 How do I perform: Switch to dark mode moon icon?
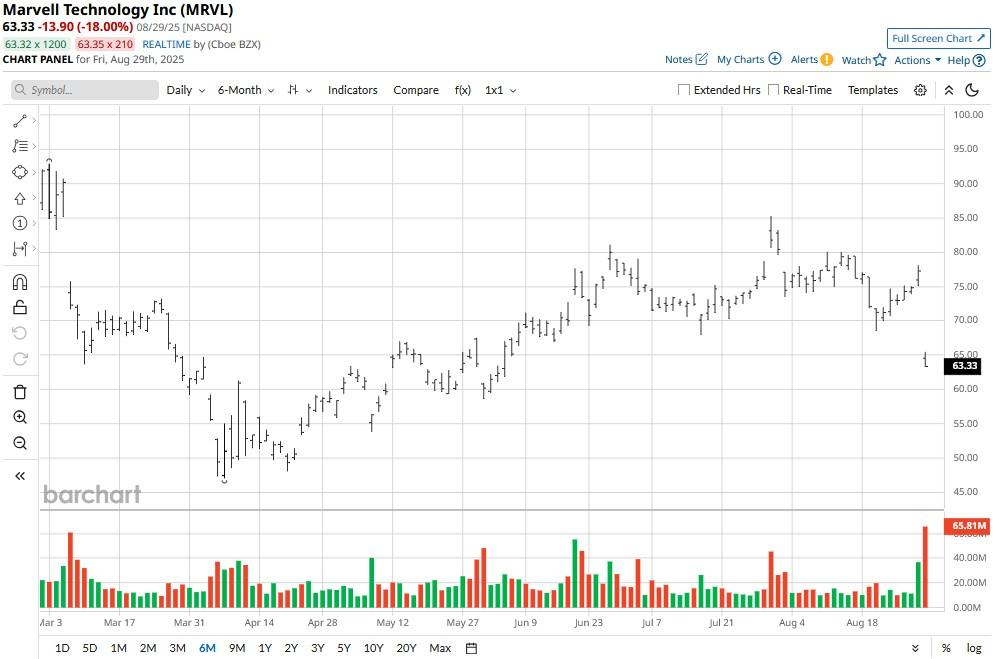click(972, 90)
